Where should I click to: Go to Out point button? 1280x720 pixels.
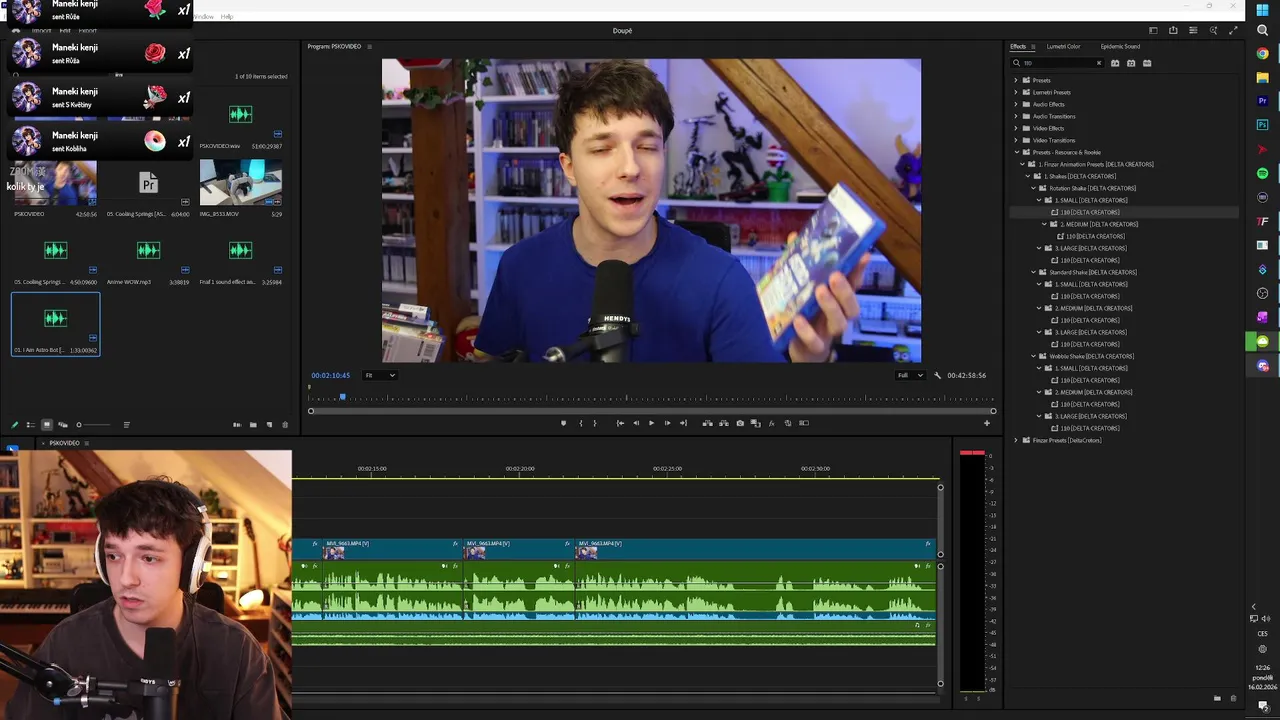(683, 423)
